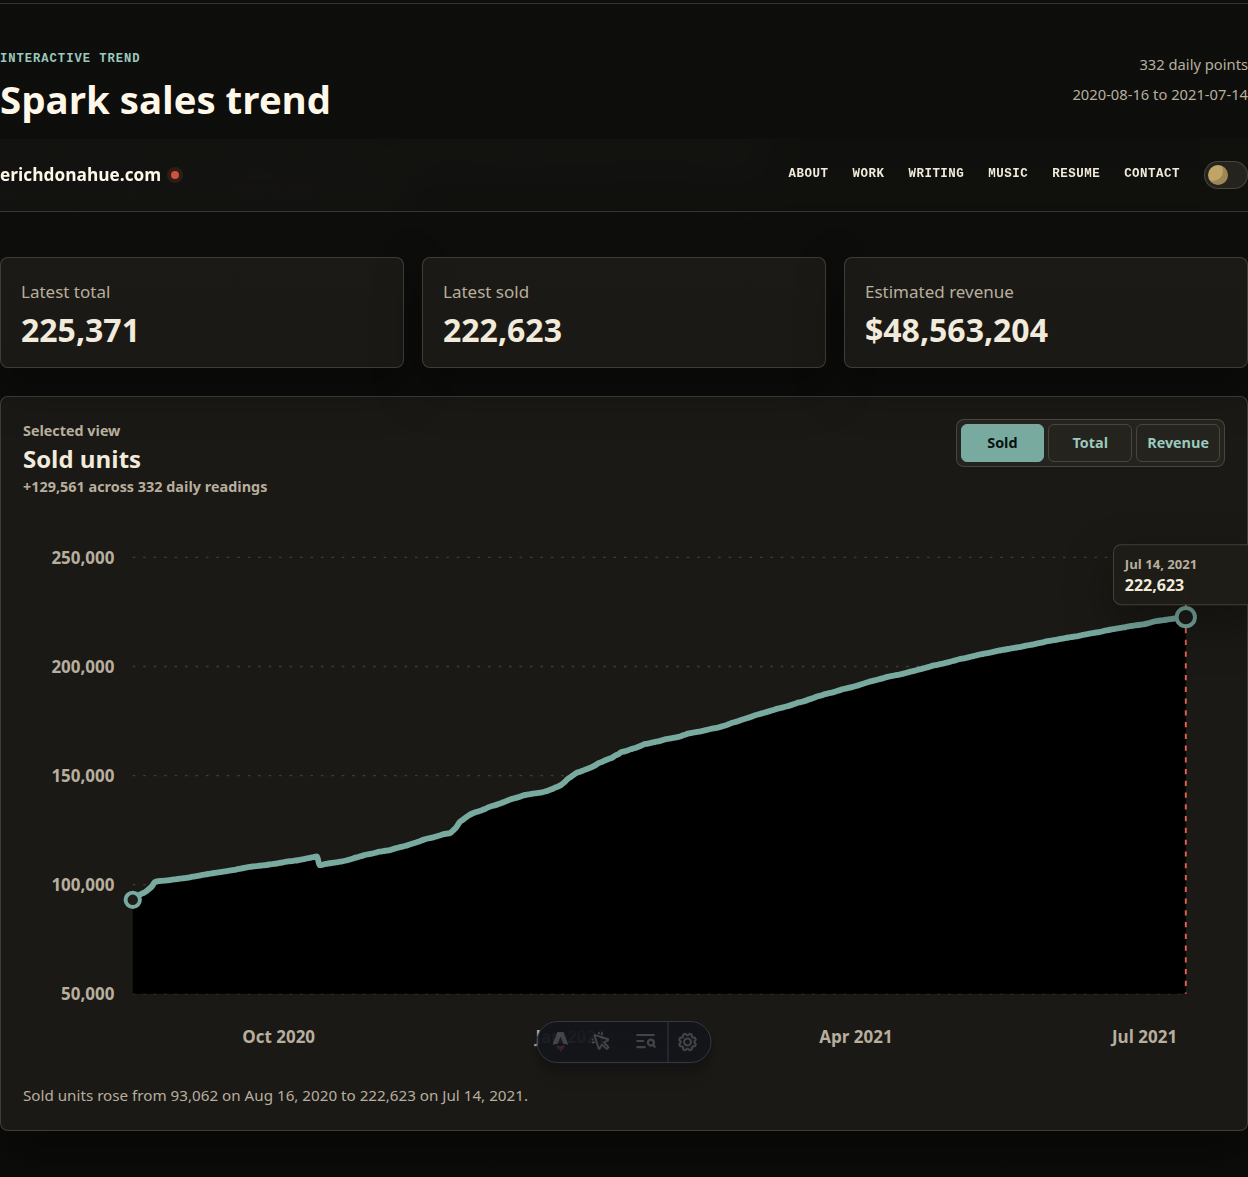Click the "Sold units" view title
This screenshot has width=1248, height=1177.
click(x=82, y=460)
